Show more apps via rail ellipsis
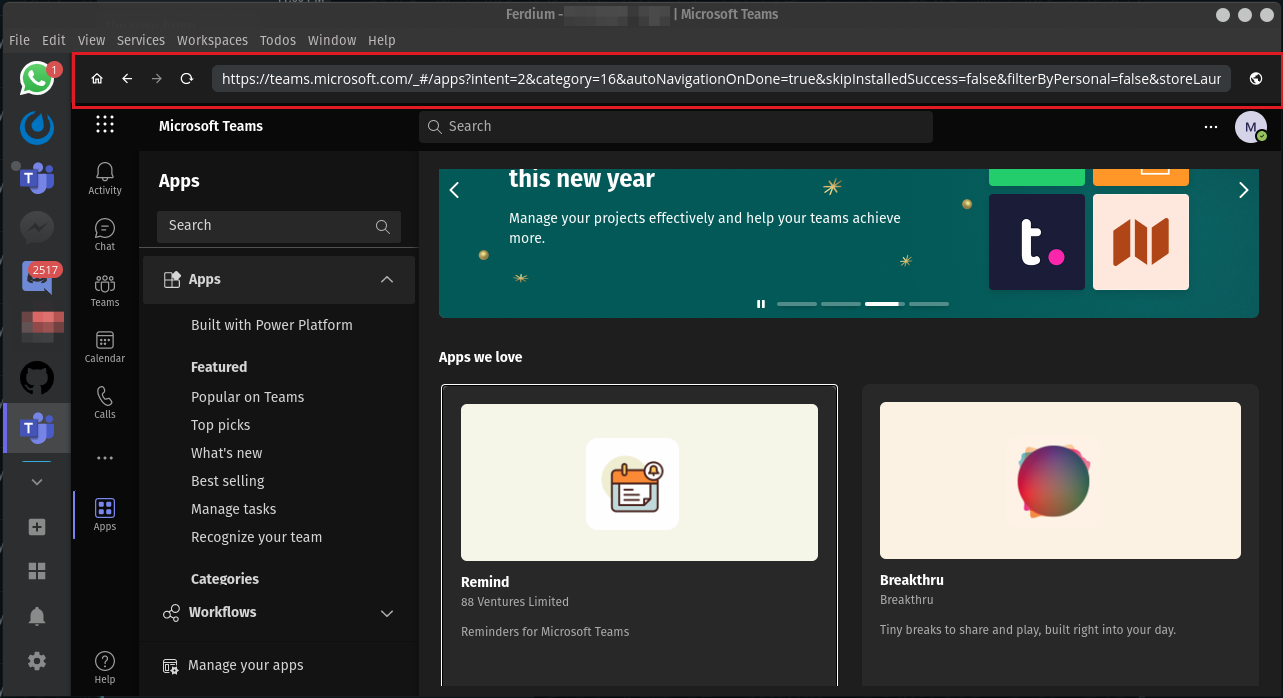The image size is (1283, 698). coord(105,458)
